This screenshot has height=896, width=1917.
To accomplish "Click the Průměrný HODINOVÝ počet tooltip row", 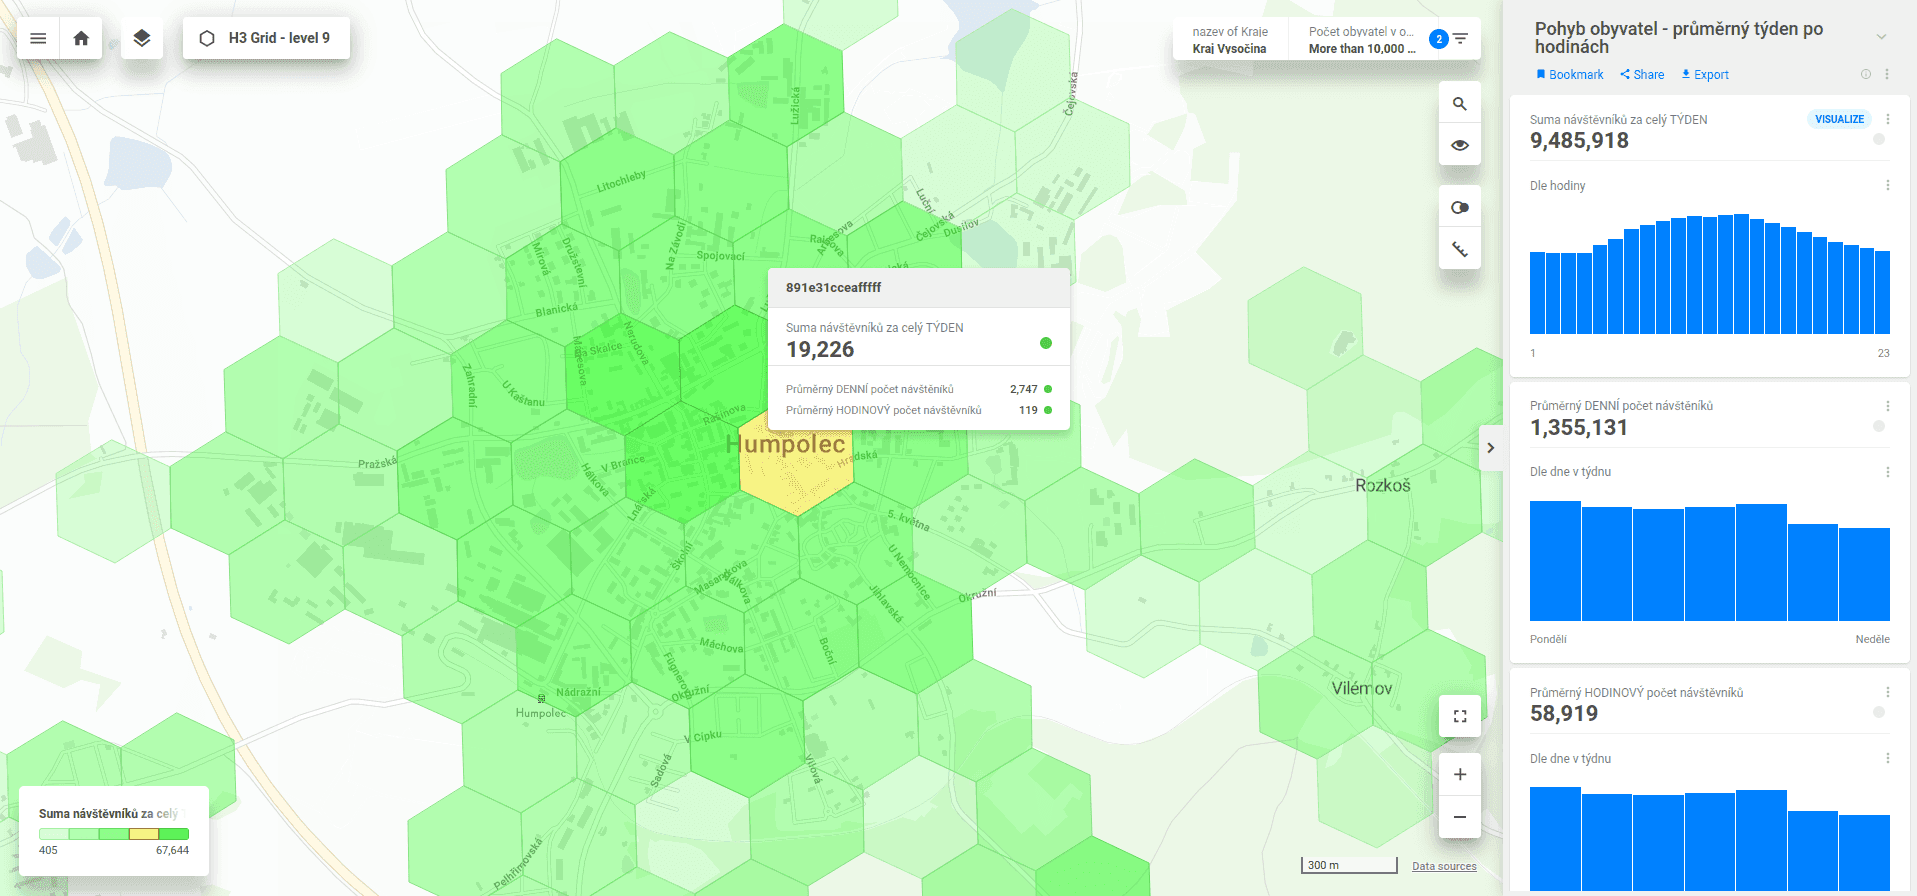I will tap(918, 410).
